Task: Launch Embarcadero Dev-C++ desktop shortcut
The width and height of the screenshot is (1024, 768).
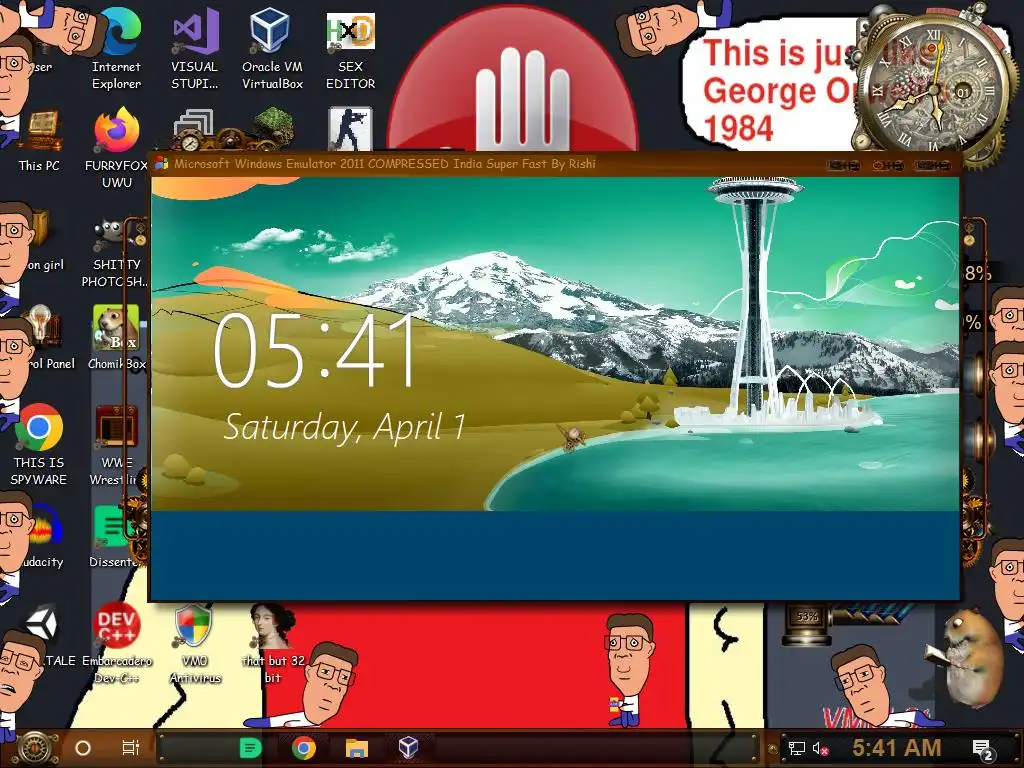Action: (117, 643)
